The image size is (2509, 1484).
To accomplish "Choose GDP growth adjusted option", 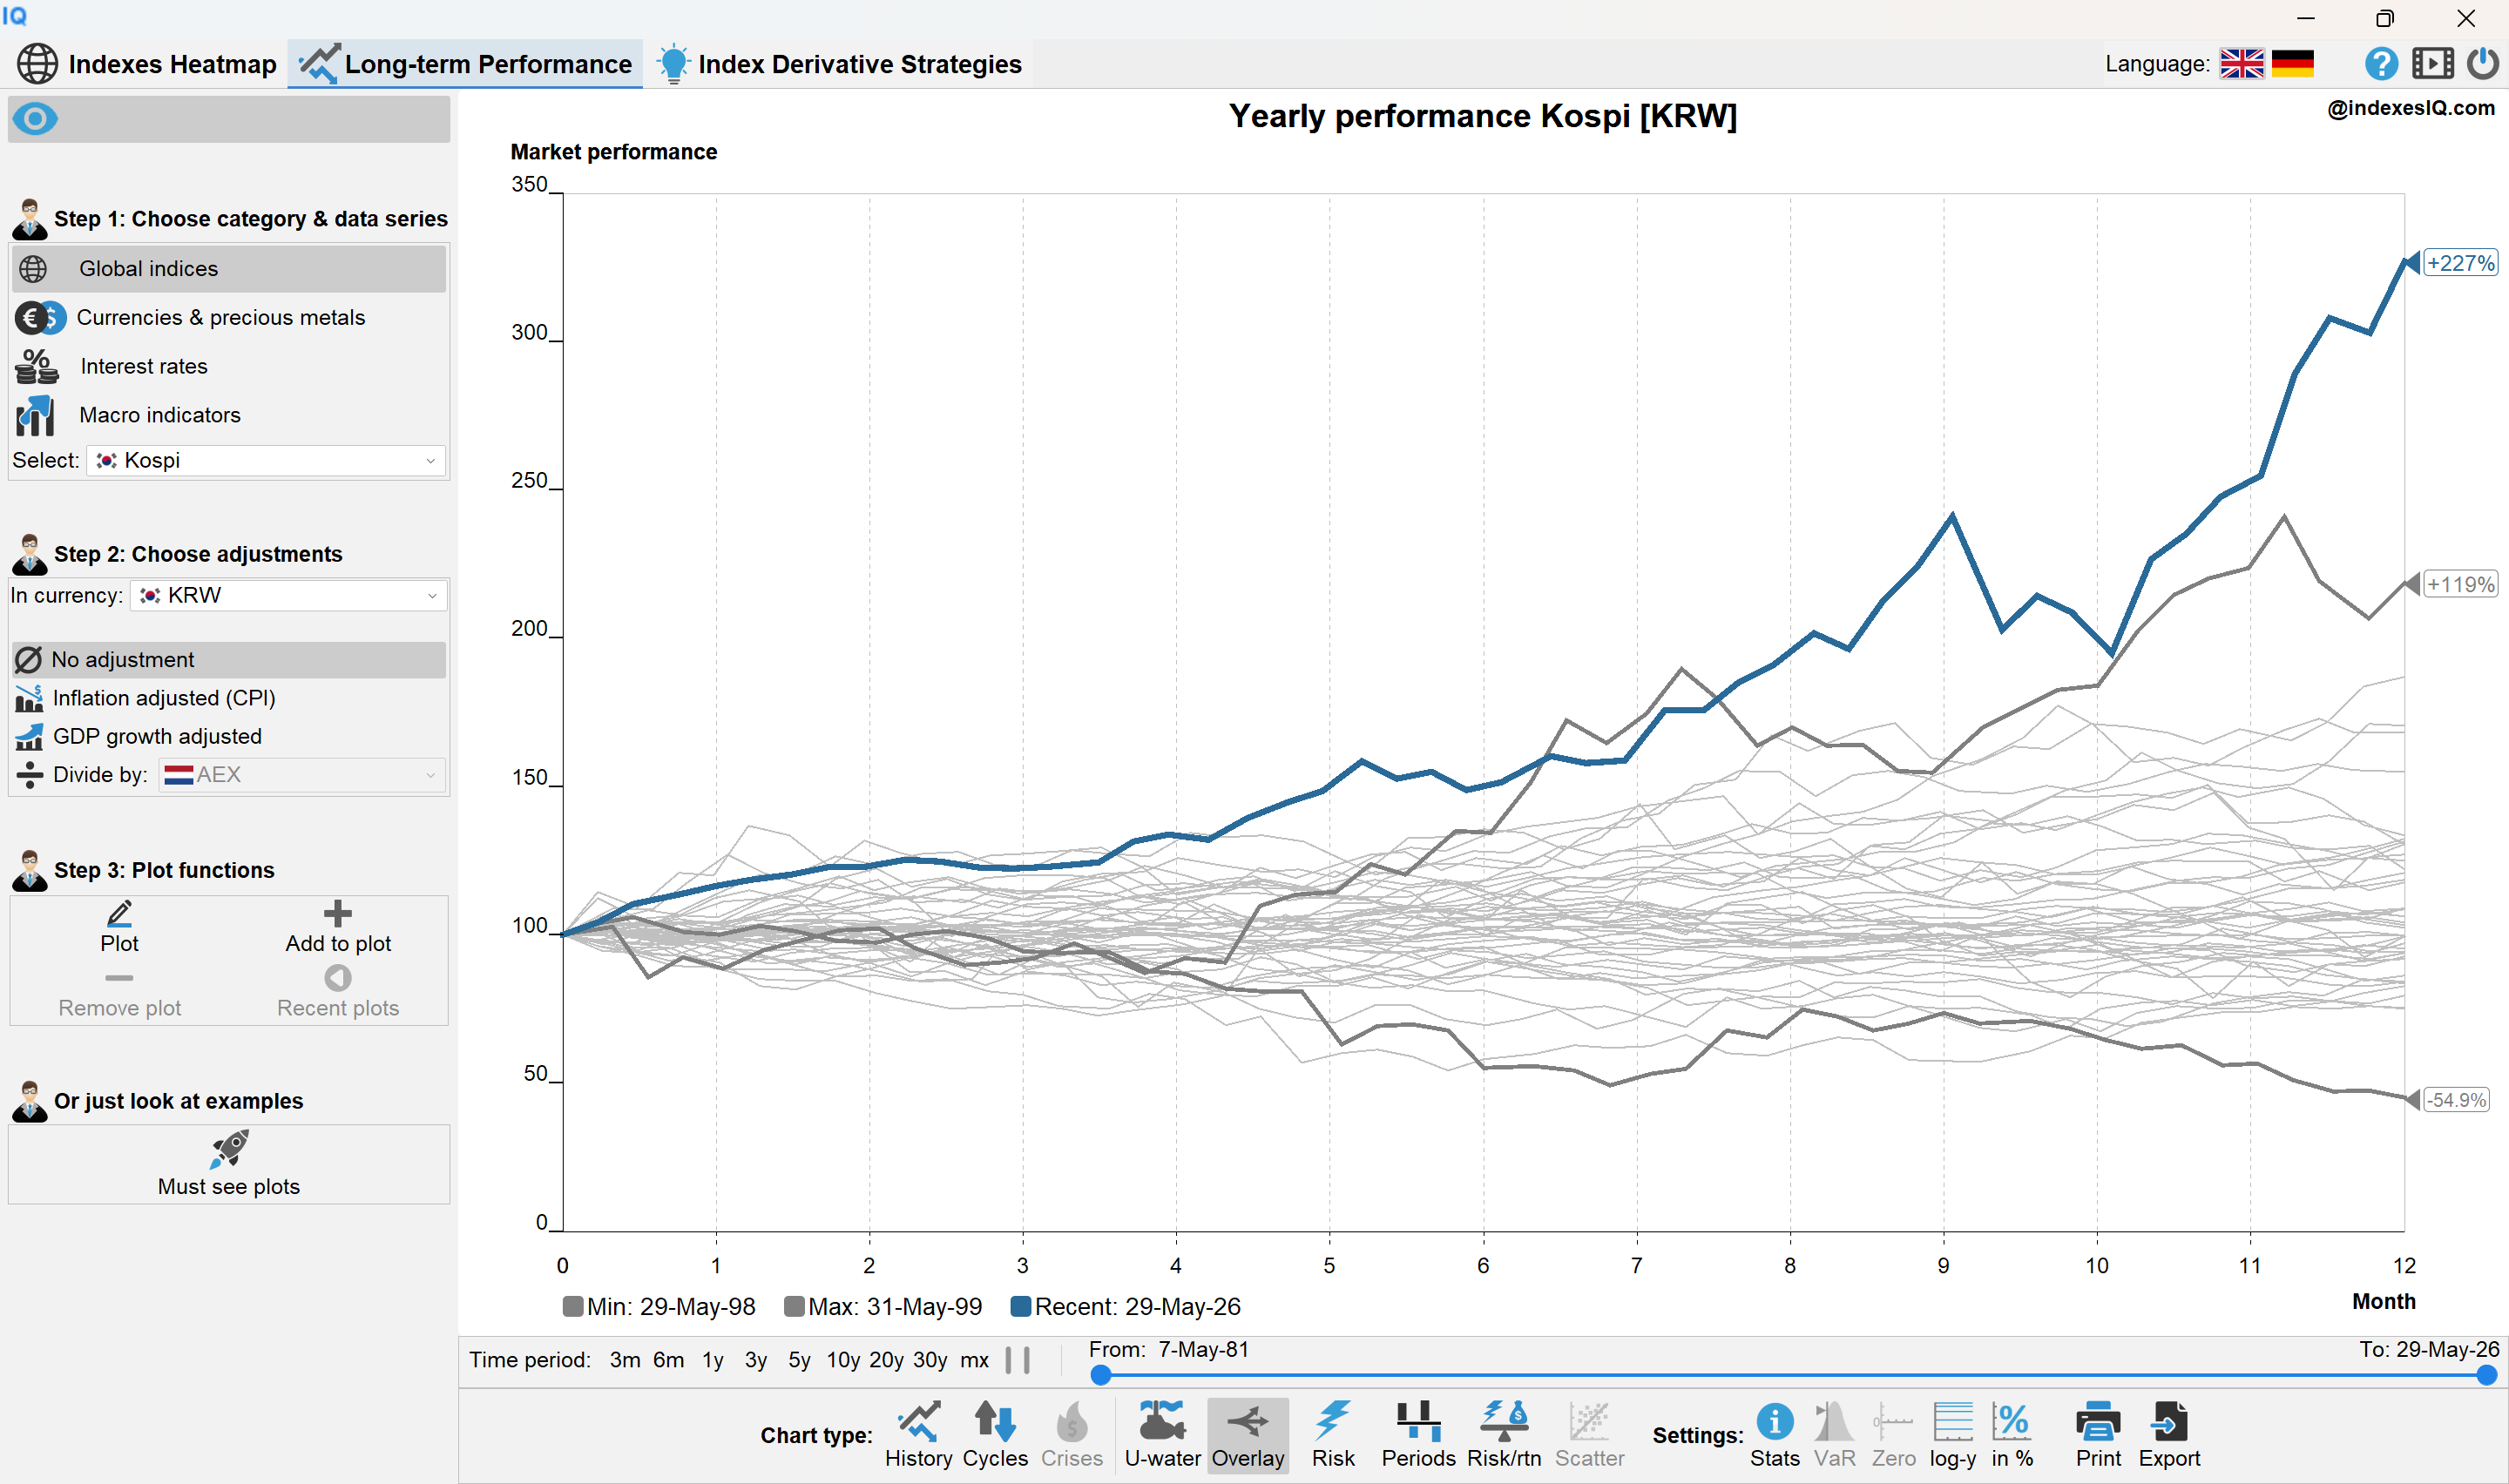I will (229, 737).
